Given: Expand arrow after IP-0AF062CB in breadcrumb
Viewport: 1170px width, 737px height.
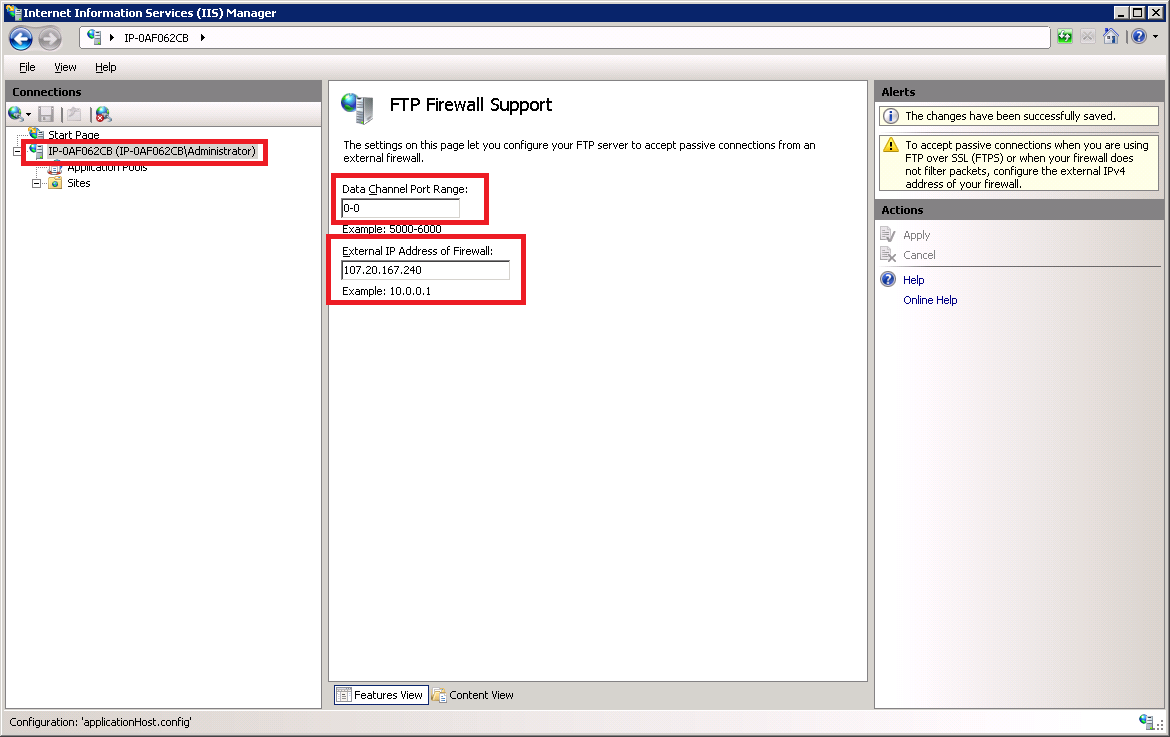Looking at the screenshot, I should click(202, 38).
